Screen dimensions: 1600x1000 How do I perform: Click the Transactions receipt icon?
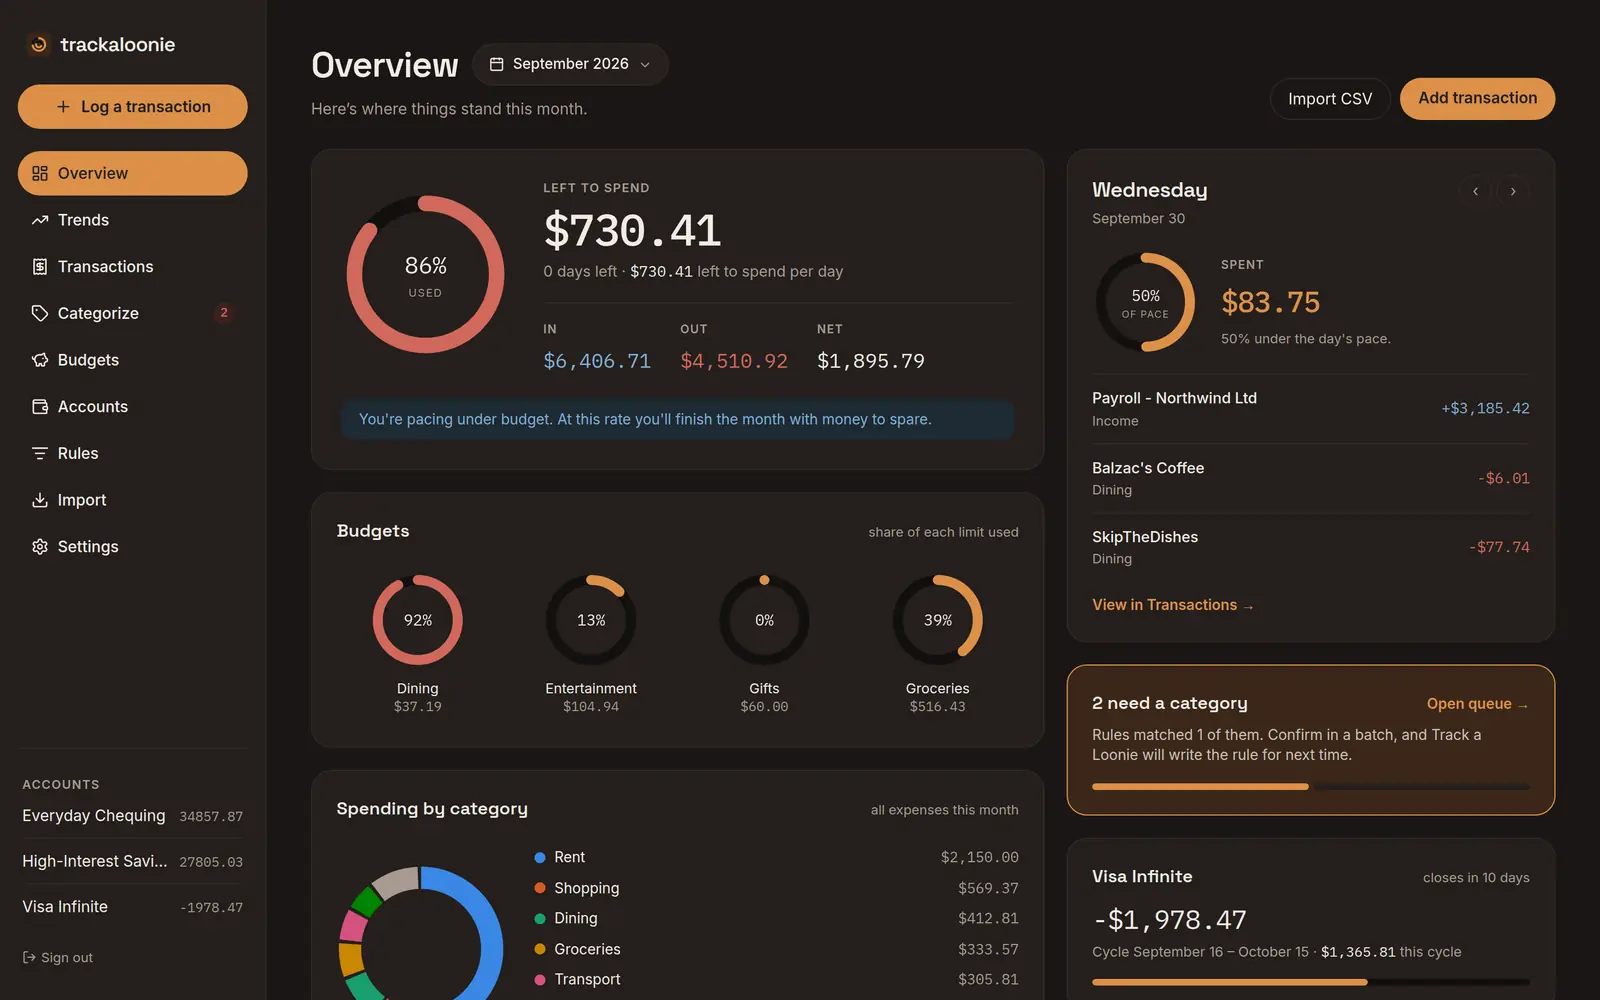(40, 267)
